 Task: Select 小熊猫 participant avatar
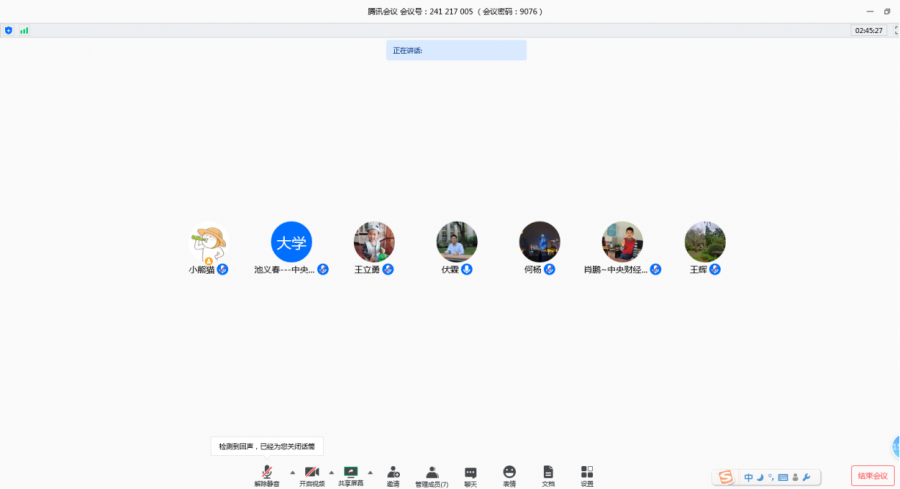point(208,242)
